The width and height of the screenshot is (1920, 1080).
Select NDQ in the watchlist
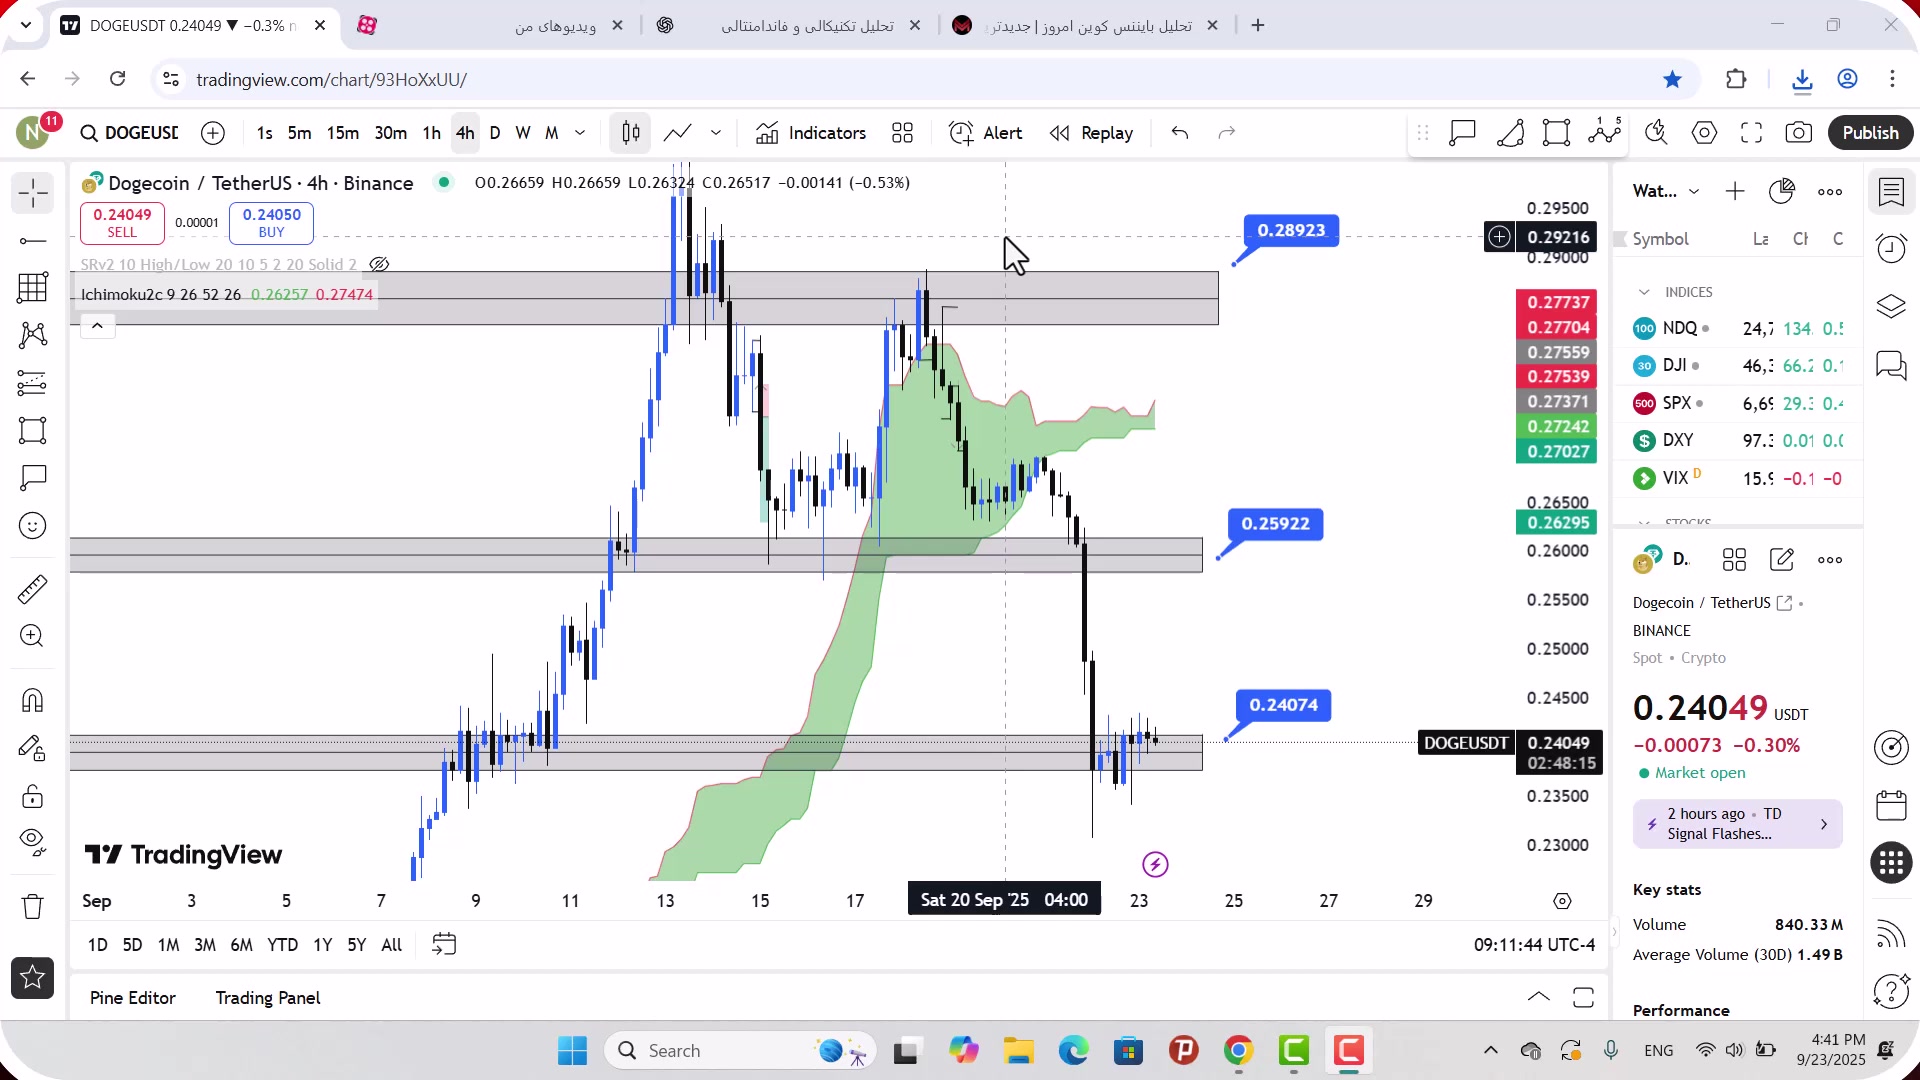click(1738, 328)
